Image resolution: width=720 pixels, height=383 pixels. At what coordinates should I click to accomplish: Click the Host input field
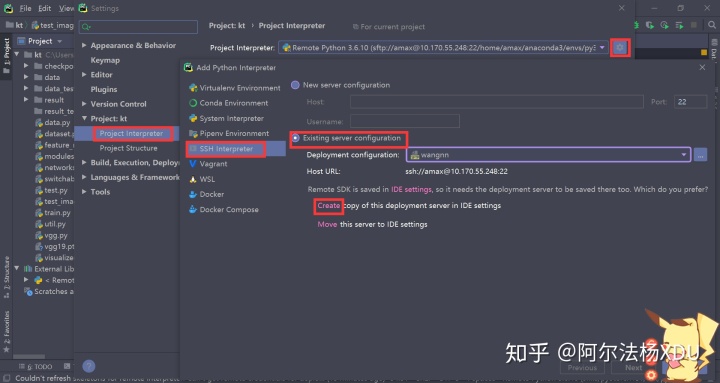tap(497, 101)
